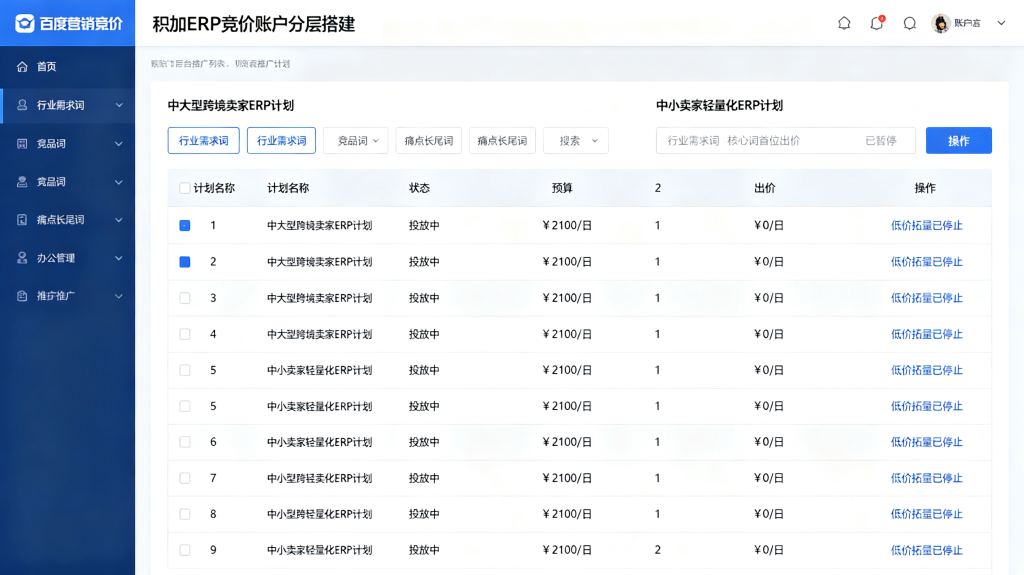Click 低价拓量已停止 link in row 9
This screenshot has height=575, width=1024.
coord(927,550)
